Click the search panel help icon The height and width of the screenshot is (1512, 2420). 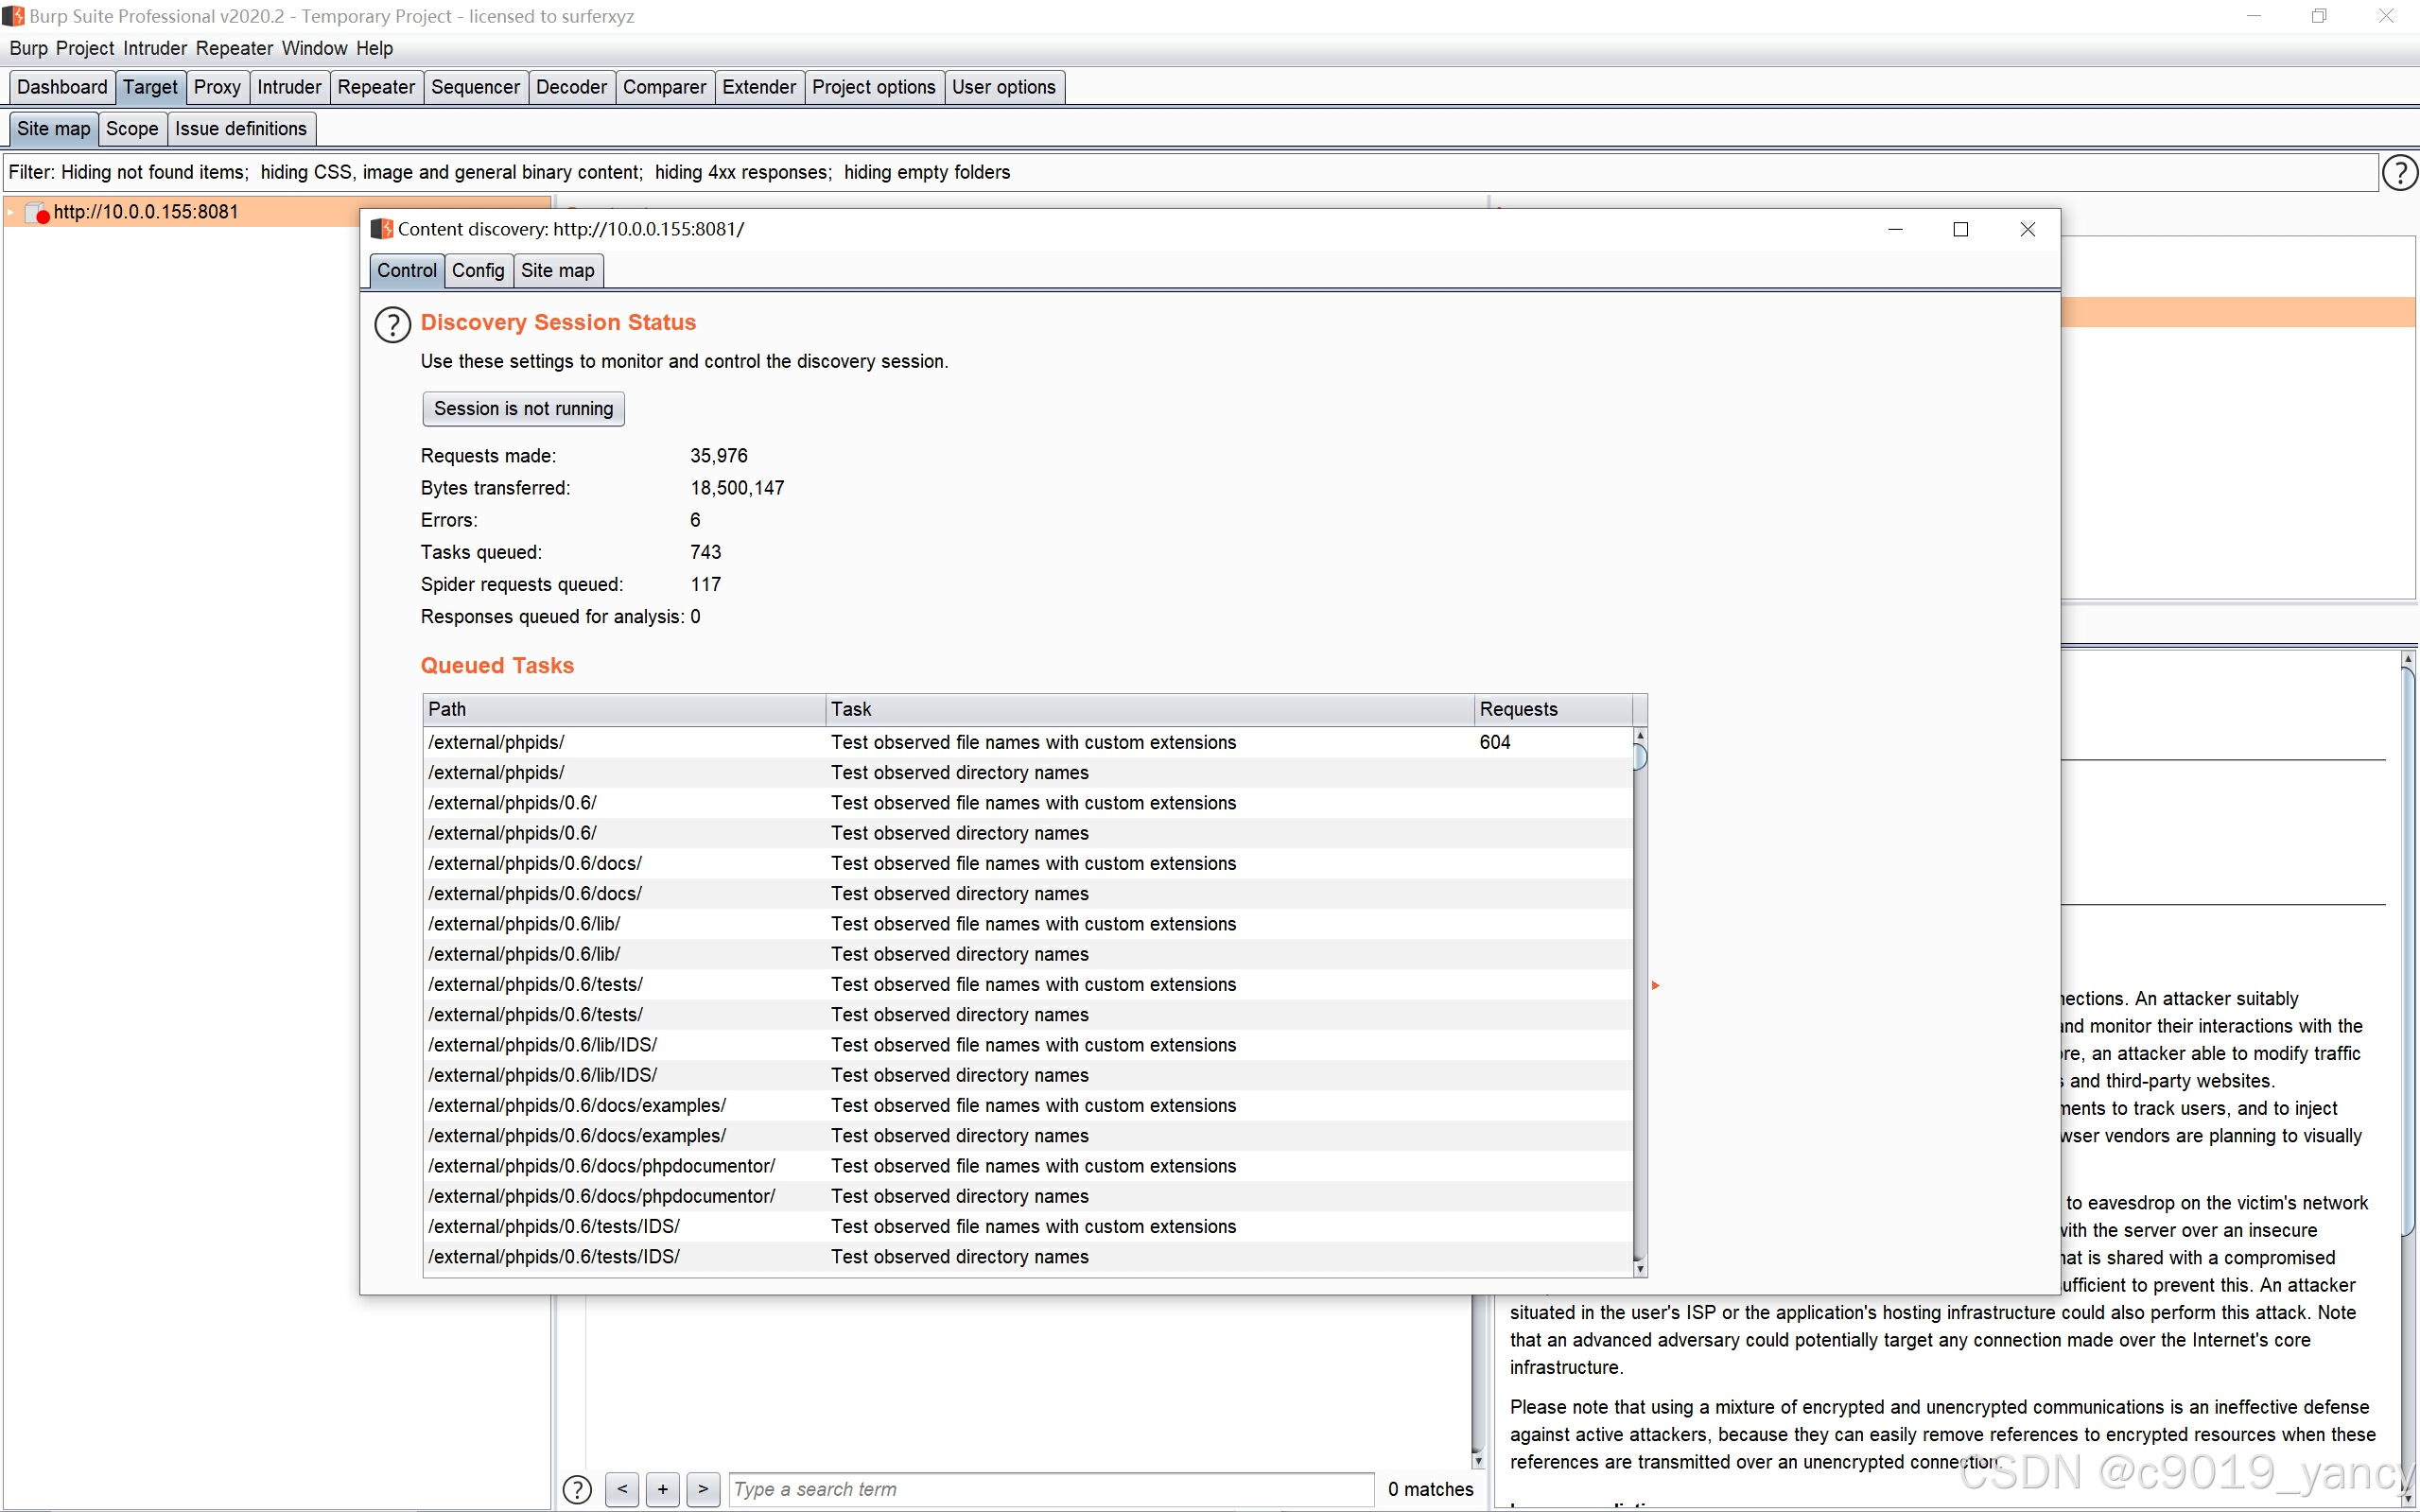[x=577, y=1489]
